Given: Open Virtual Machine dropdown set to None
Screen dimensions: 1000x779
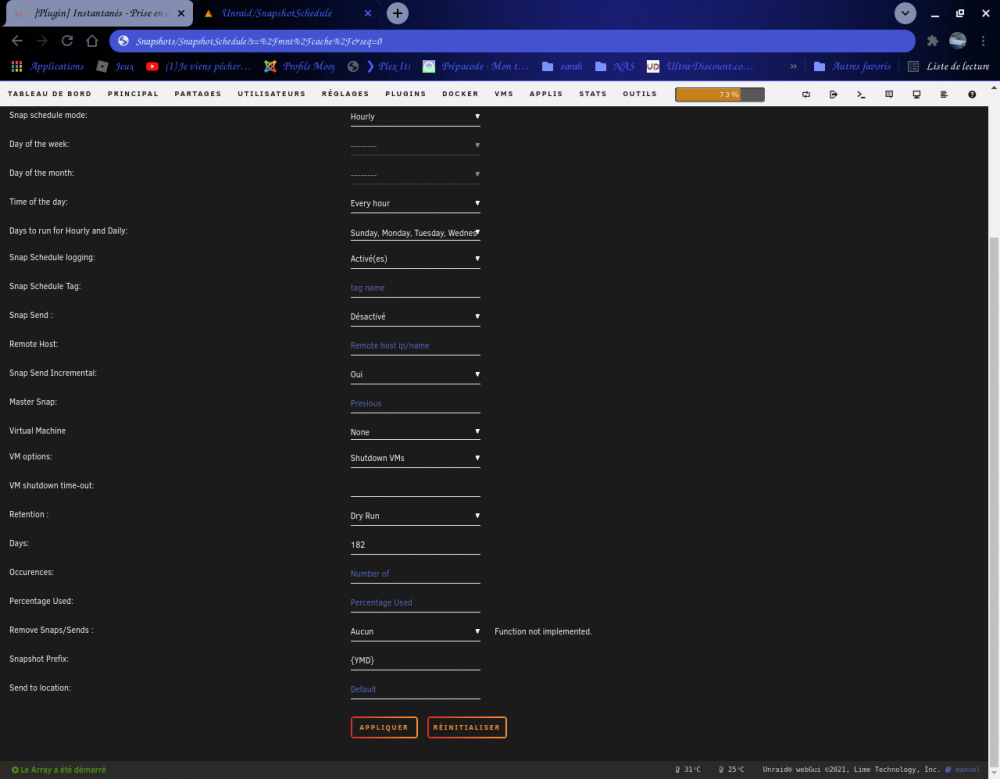Looking at the screenshot, I should [415, 432].
